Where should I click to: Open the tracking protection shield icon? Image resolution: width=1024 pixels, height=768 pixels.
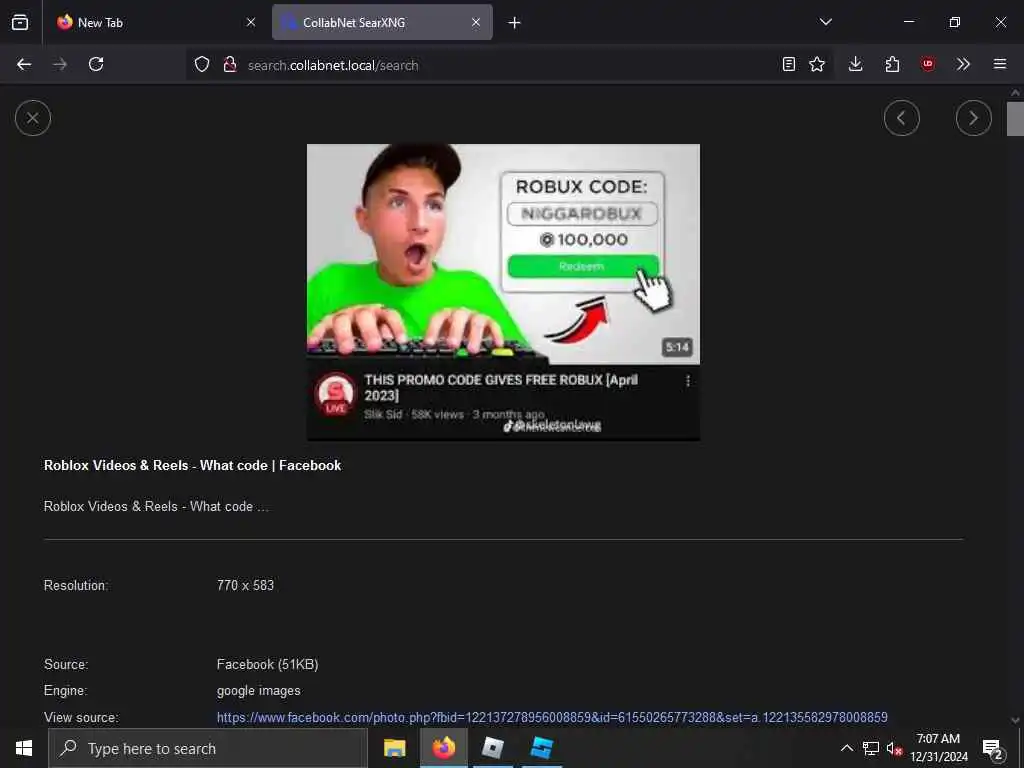point(202,65)
